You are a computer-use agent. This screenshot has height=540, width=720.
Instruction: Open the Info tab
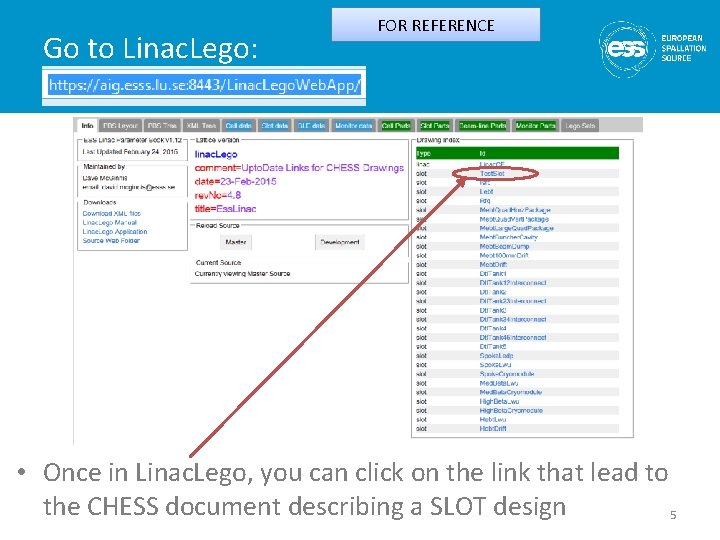click(87, 125)
